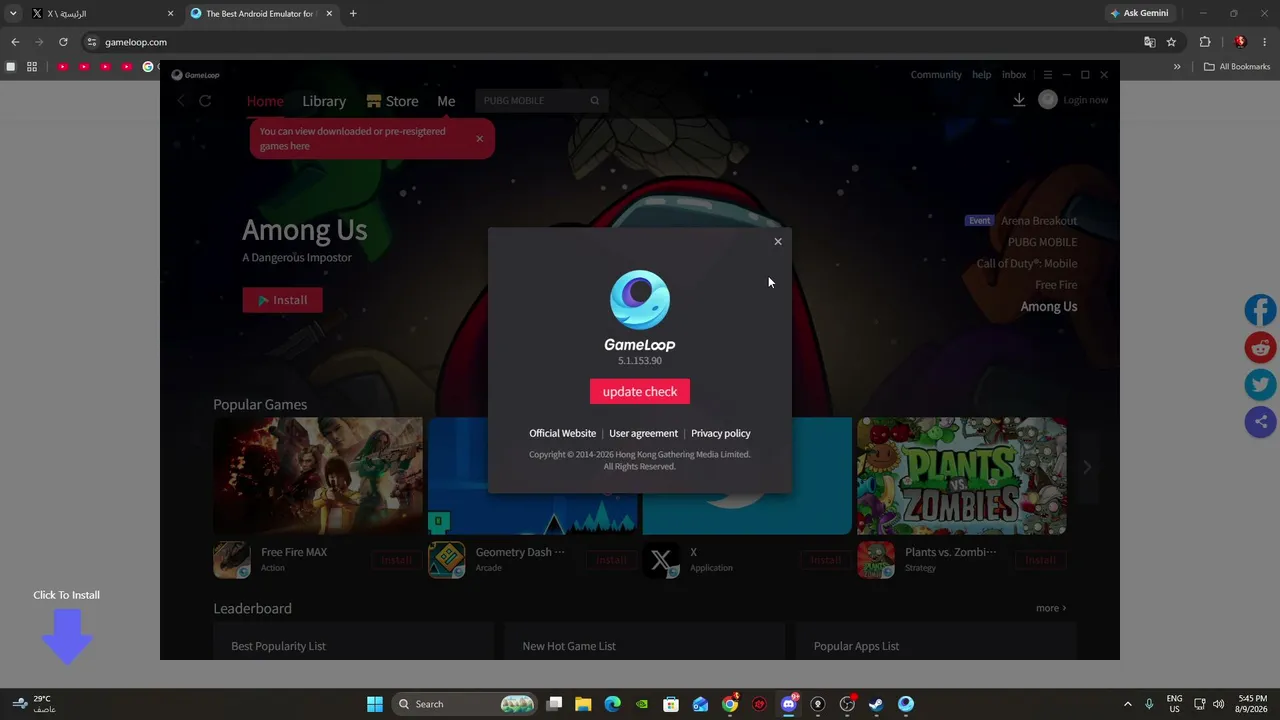1280x720 pixels.
Task: Open the browser tab search dropdown
Action: 13,14
